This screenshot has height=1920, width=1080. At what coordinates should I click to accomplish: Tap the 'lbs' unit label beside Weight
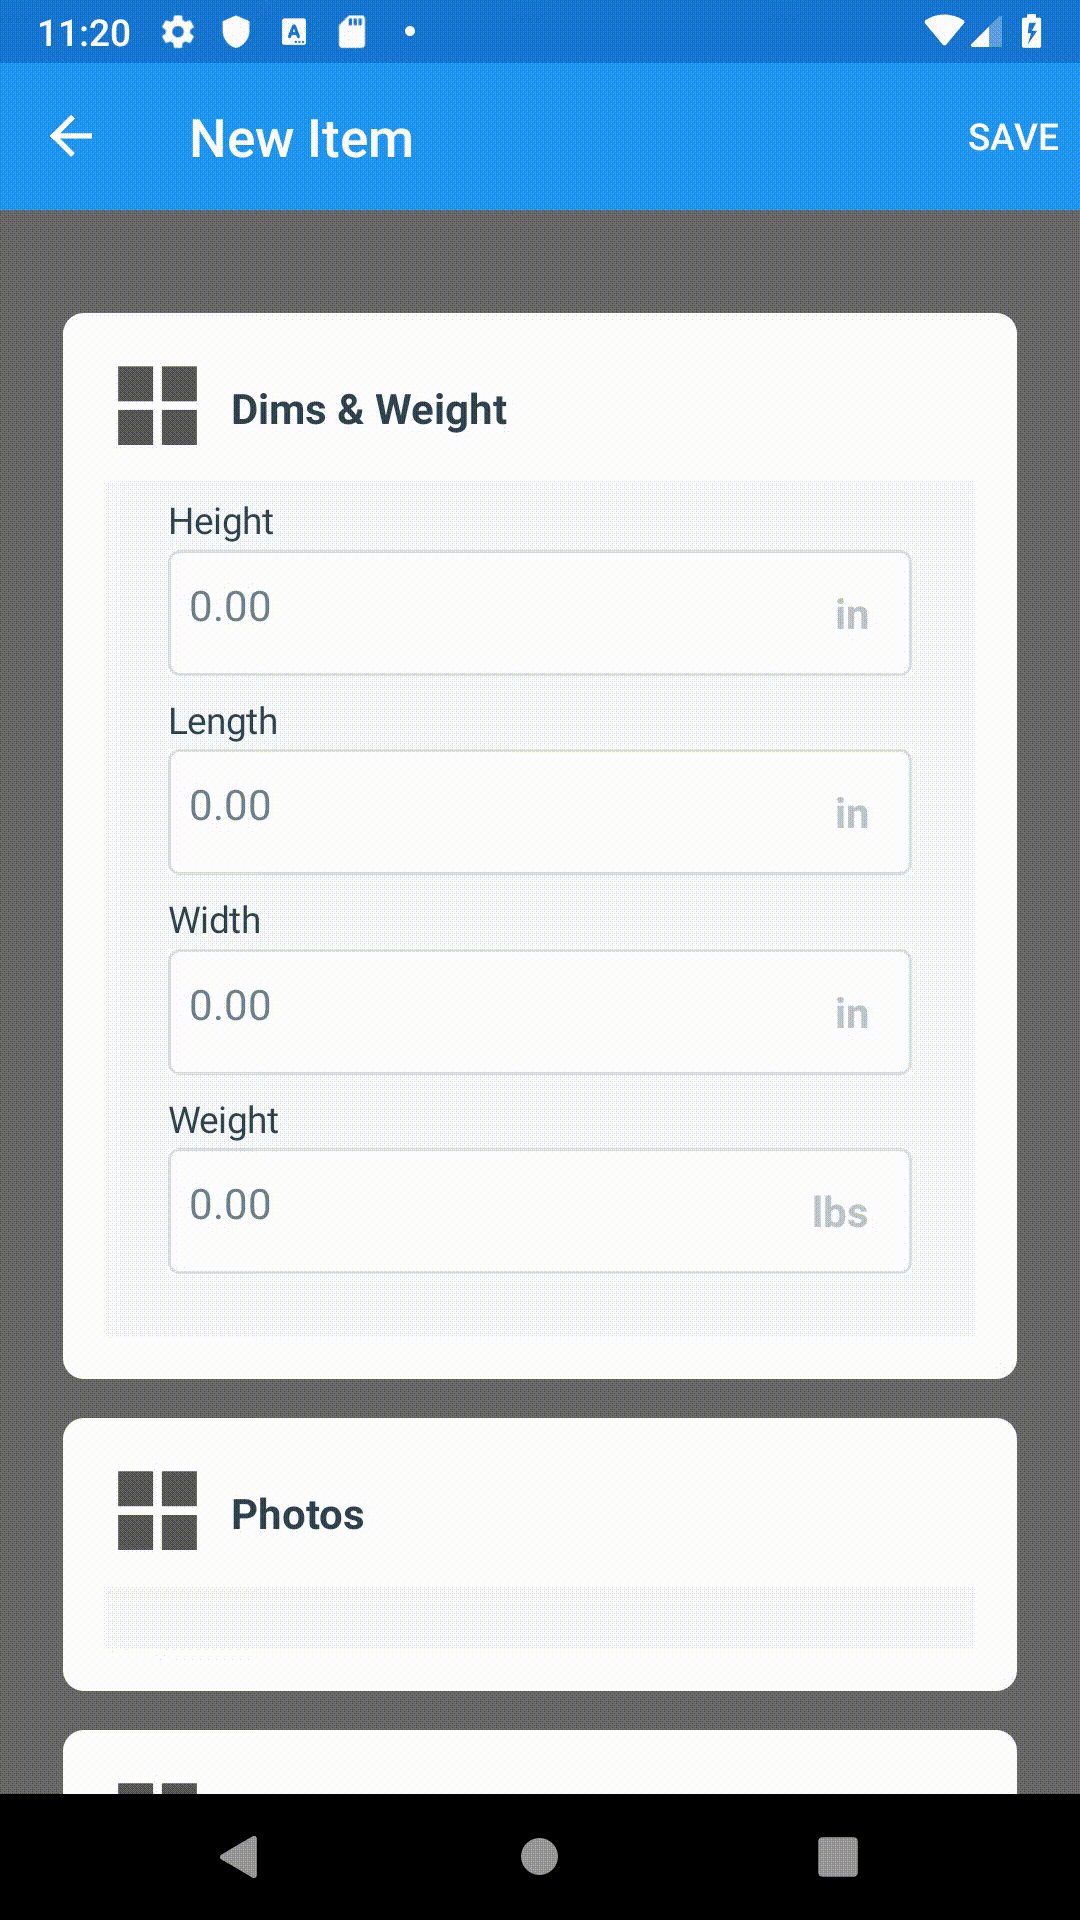click(840, 1211)
